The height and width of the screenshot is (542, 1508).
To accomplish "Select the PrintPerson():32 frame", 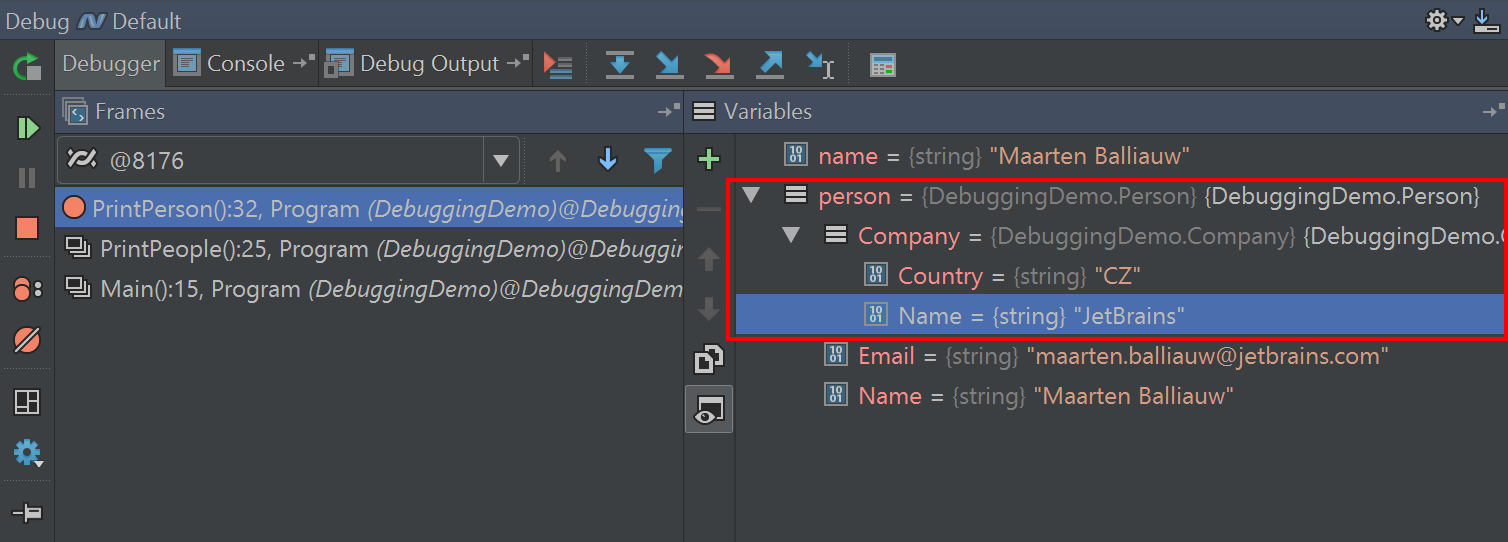I will pos(369,209).
